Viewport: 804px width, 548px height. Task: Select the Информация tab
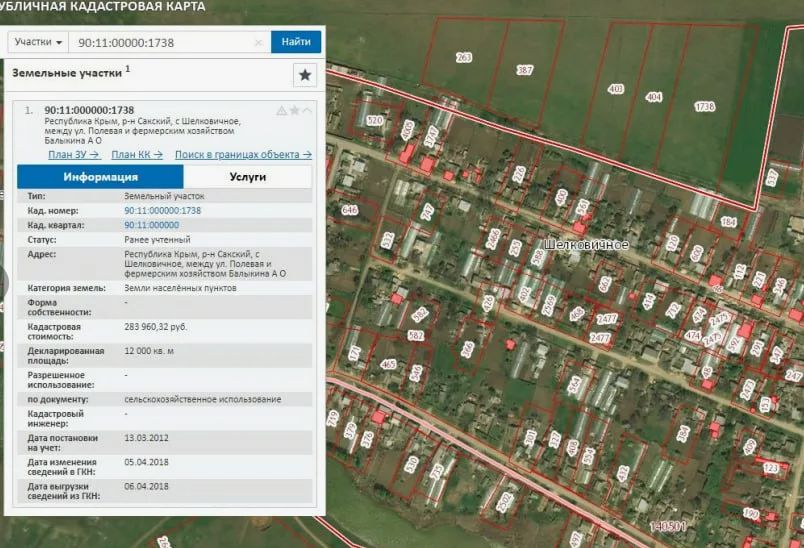(100, 176)
